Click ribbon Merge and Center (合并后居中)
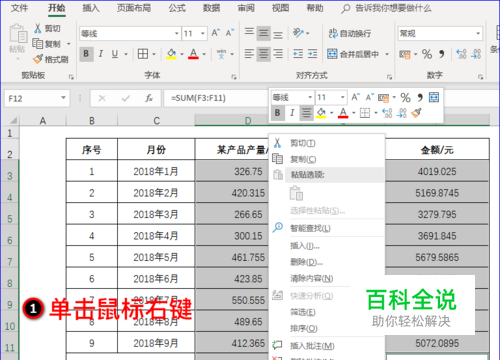500x360 pixels. pyautogui.click(x=354, y=54)
